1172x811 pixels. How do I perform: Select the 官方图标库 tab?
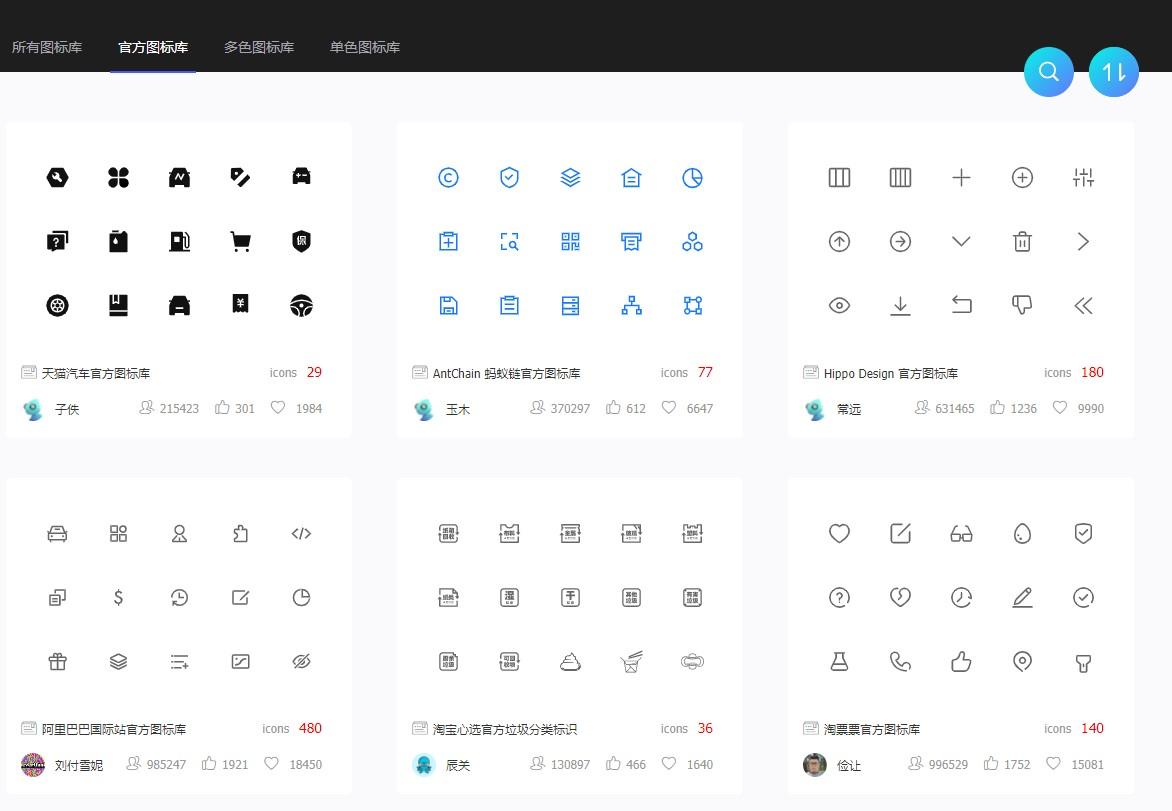coord(153,47)
